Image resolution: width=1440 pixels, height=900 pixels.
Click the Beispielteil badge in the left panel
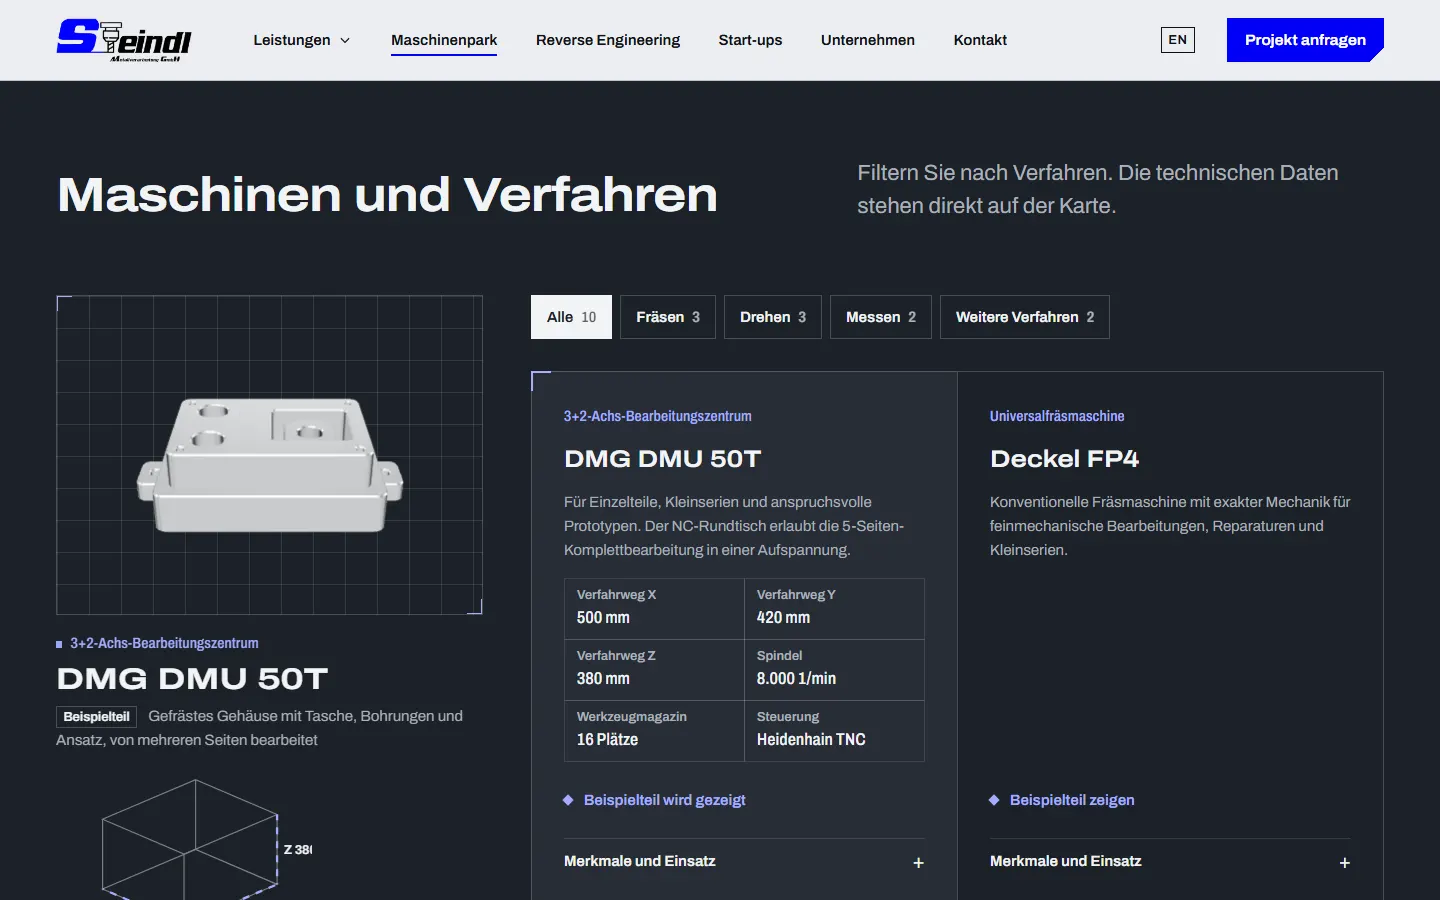click(x=96, y=717)
